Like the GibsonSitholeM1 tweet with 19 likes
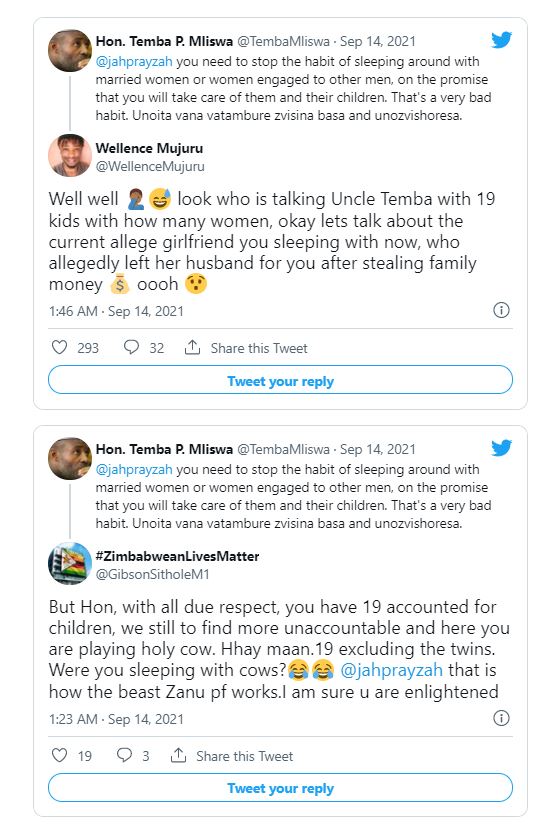 point(60,755)
